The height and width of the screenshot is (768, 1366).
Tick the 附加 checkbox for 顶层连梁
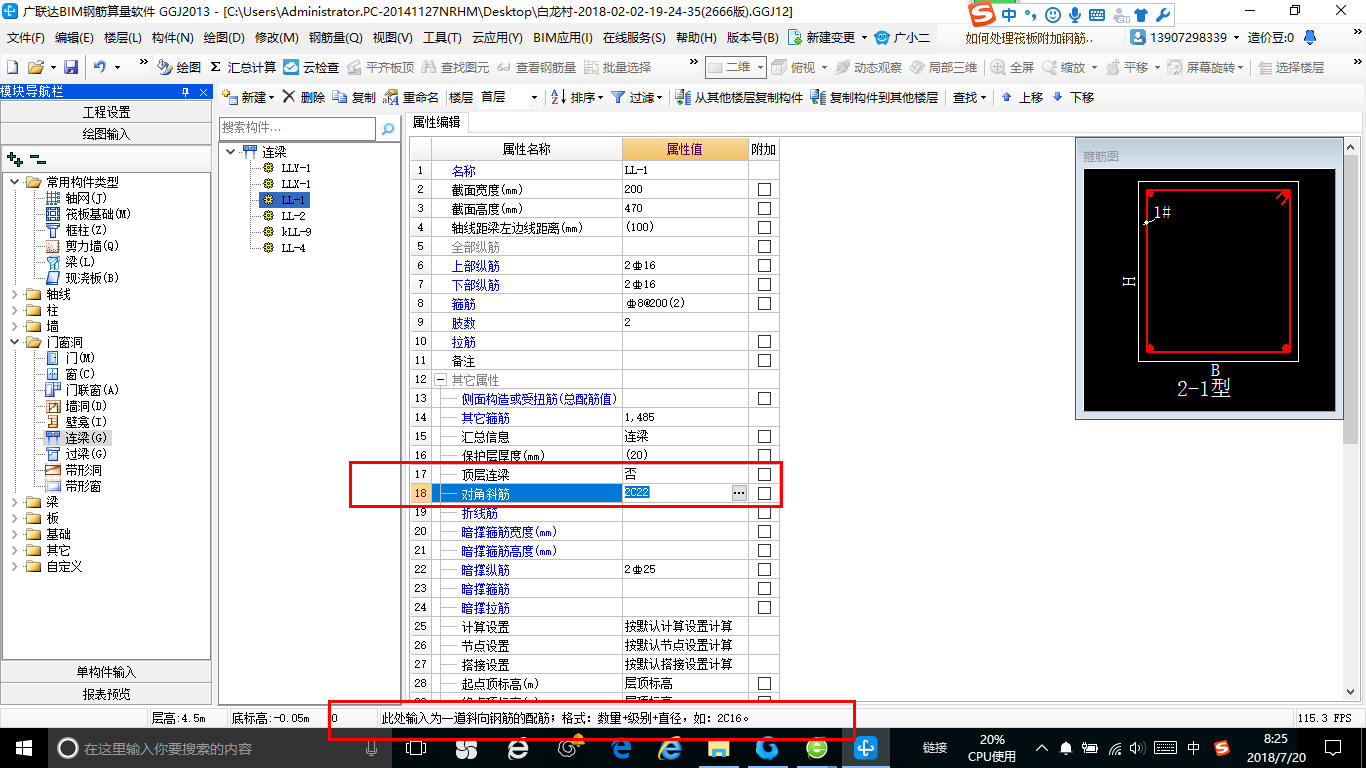[x=764, y=474]
